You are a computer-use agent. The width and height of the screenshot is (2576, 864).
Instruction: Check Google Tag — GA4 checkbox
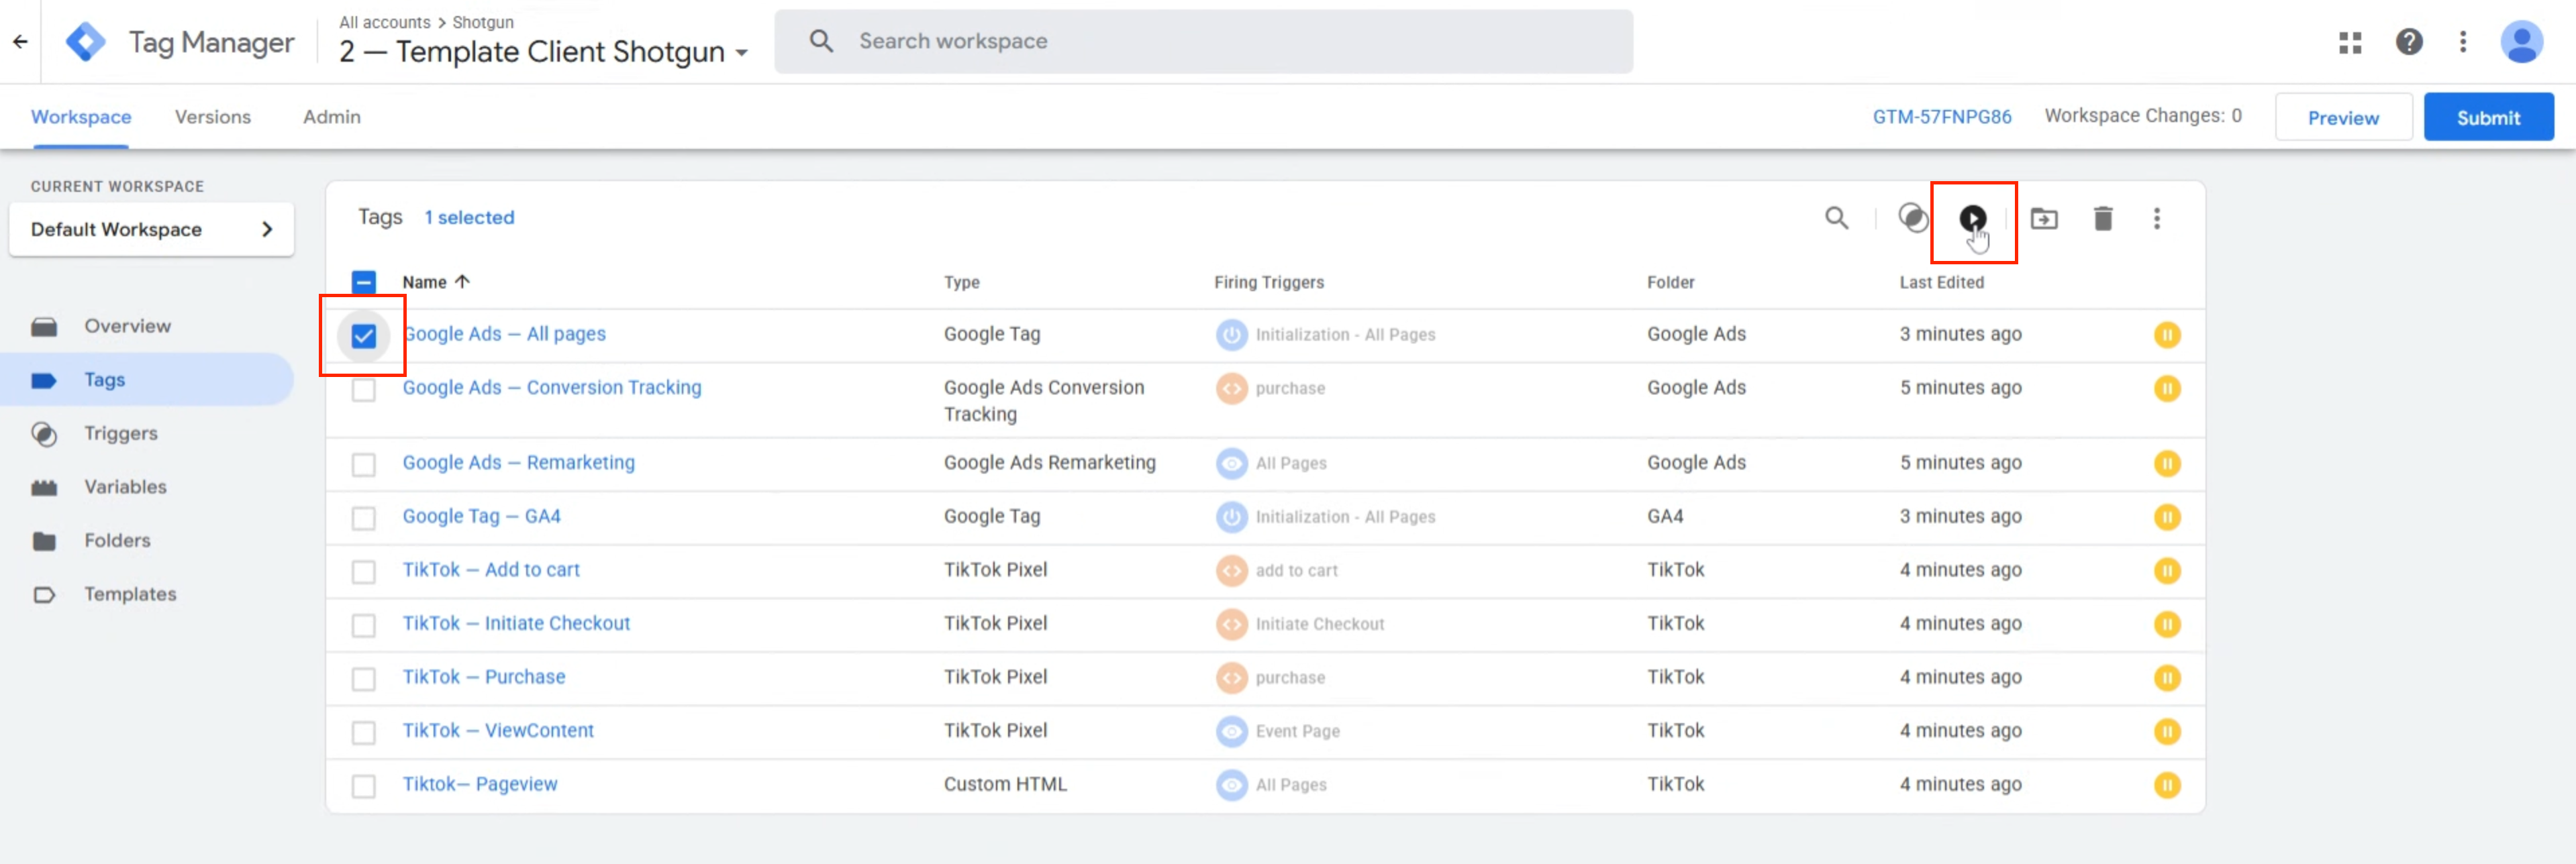[x=364, y=518]
